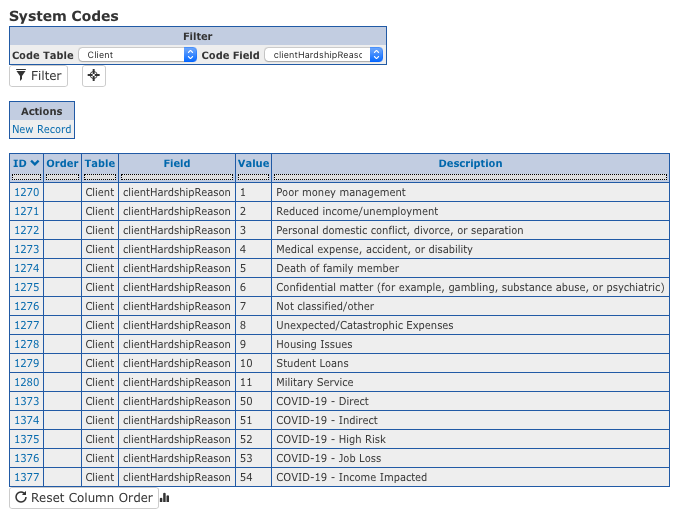Screen dimensions: 696x523
Task: Click the Order column filter field
Action: click(62, 177)
